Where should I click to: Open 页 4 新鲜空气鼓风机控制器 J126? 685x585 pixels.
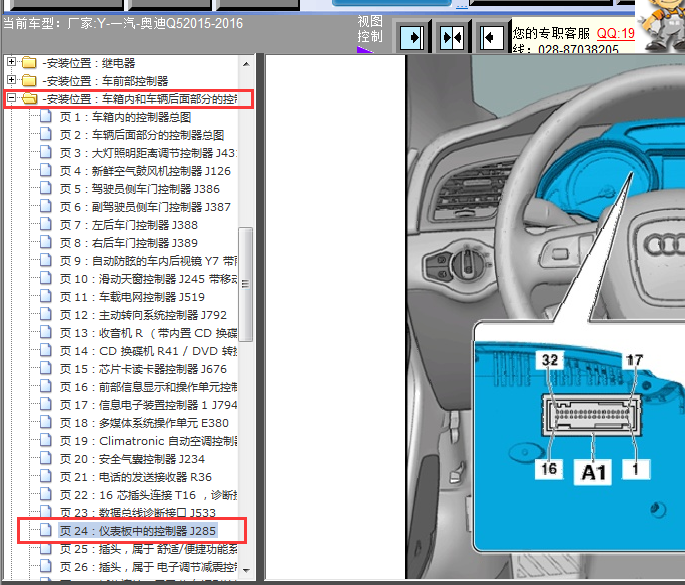(145, 171)
